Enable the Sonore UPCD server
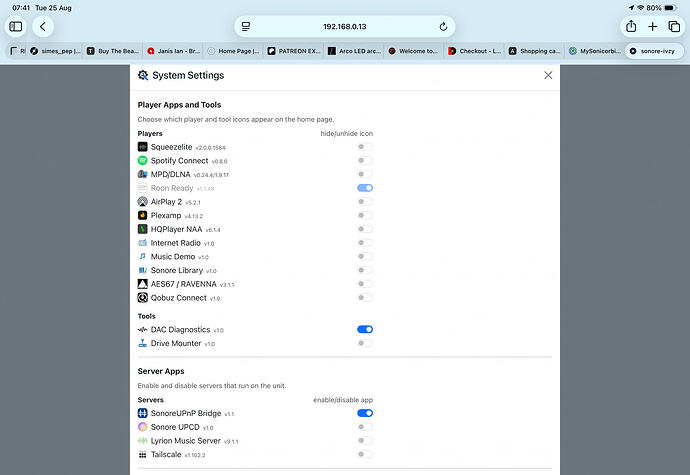The height and width of the screenshot is (475, 690). [x=365, y=427]
